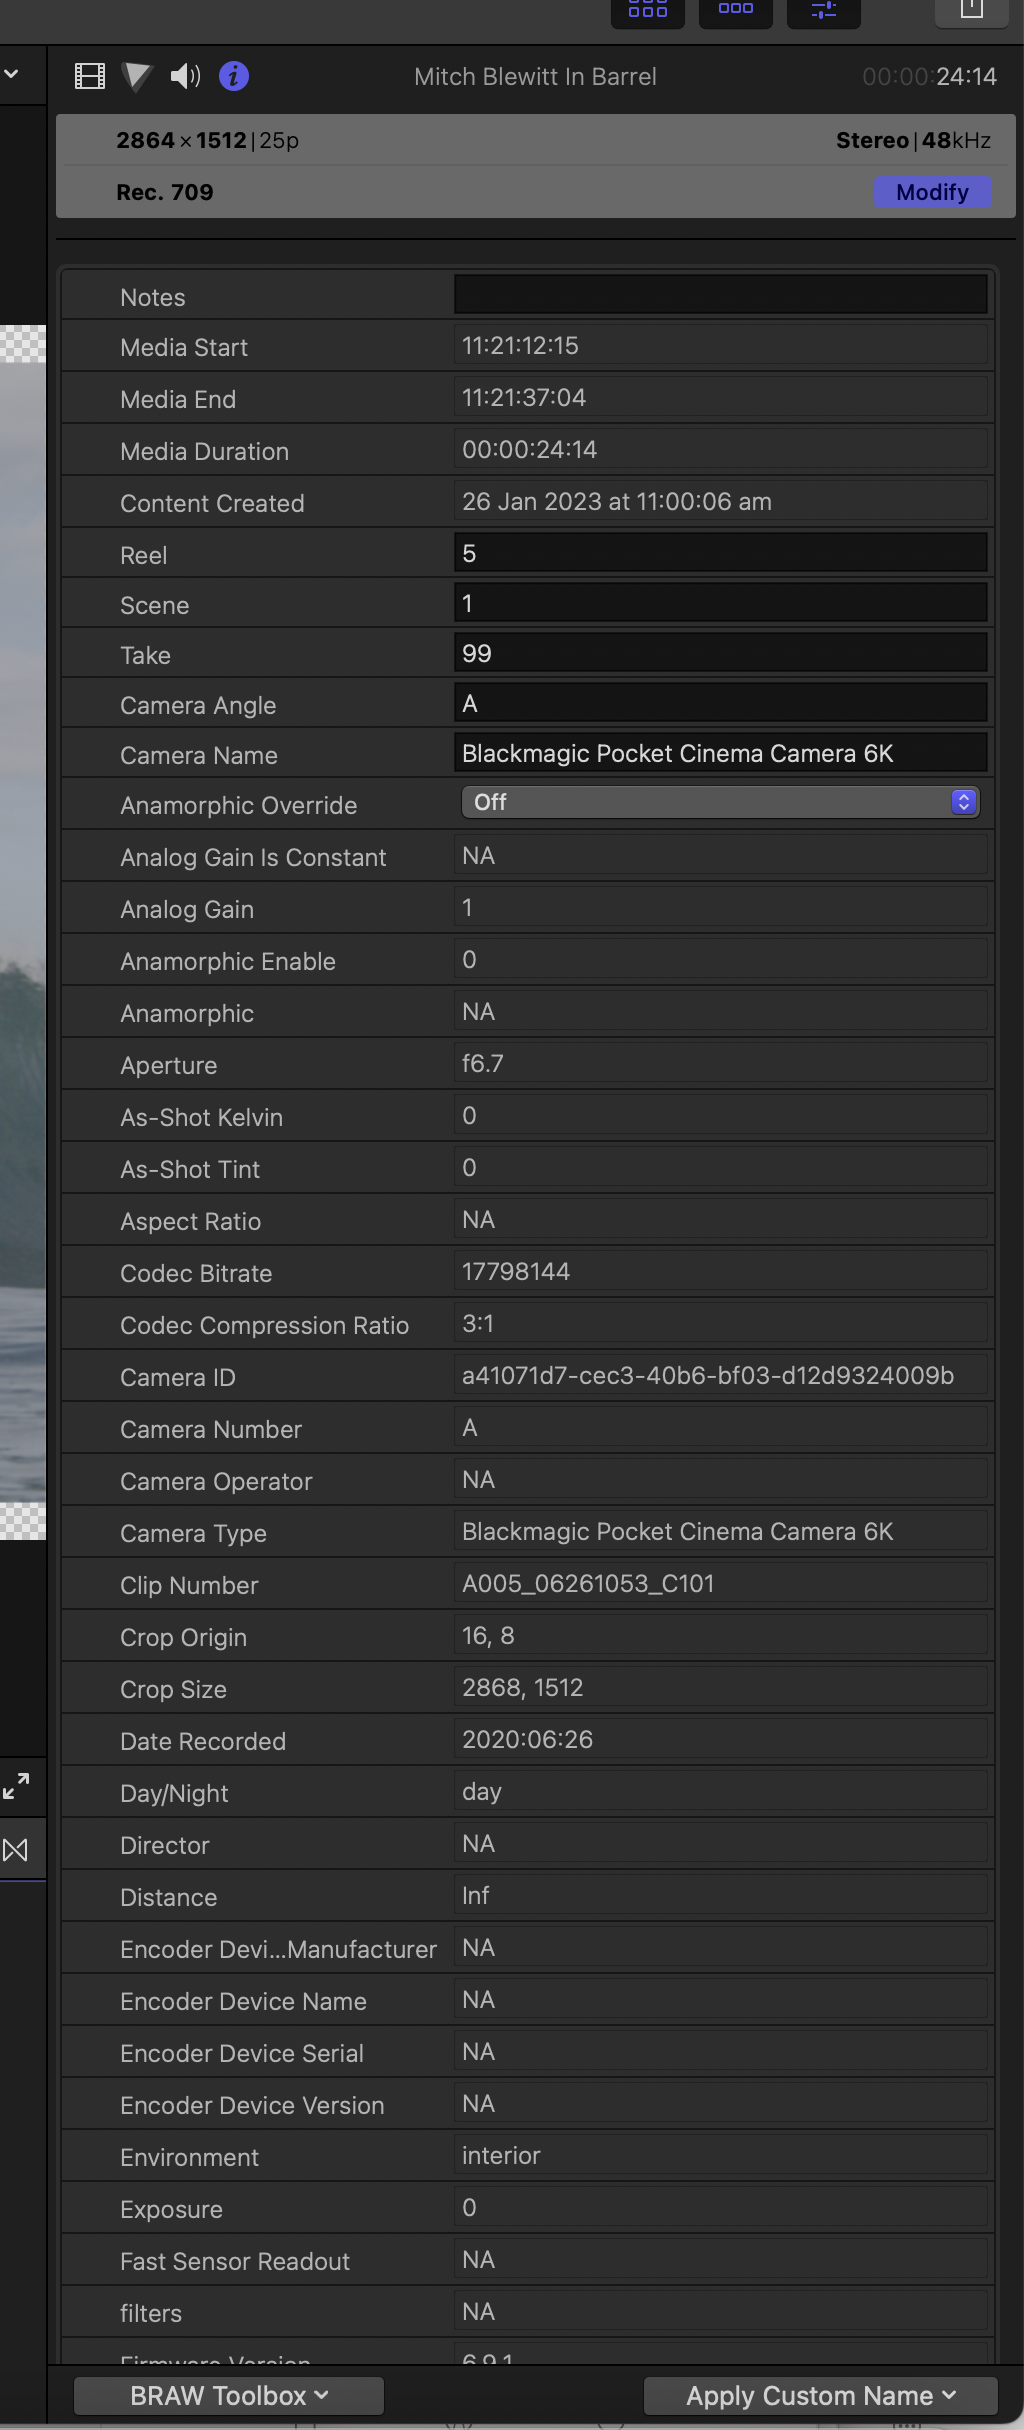Open the BRAW Toolbox metadata view menu
The height and width of the screenshot is (2430, 1024).
[229, 2396]
